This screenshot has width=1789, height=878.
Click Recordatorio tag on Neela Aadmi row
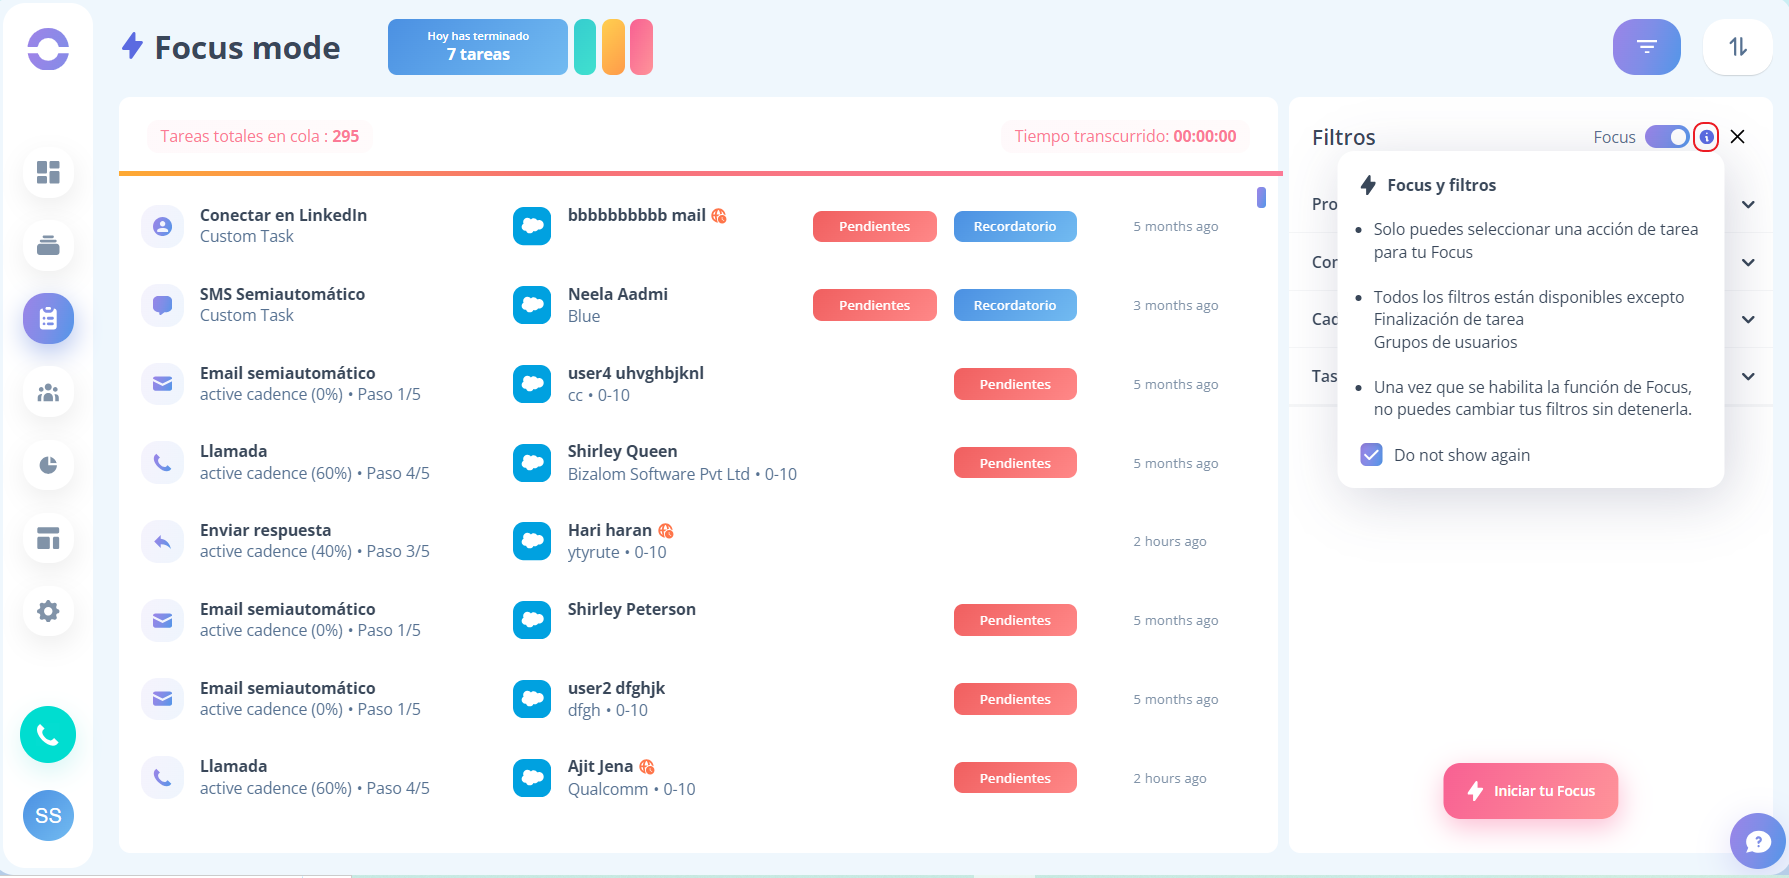pyautogui.click(x=1015, y=305)
